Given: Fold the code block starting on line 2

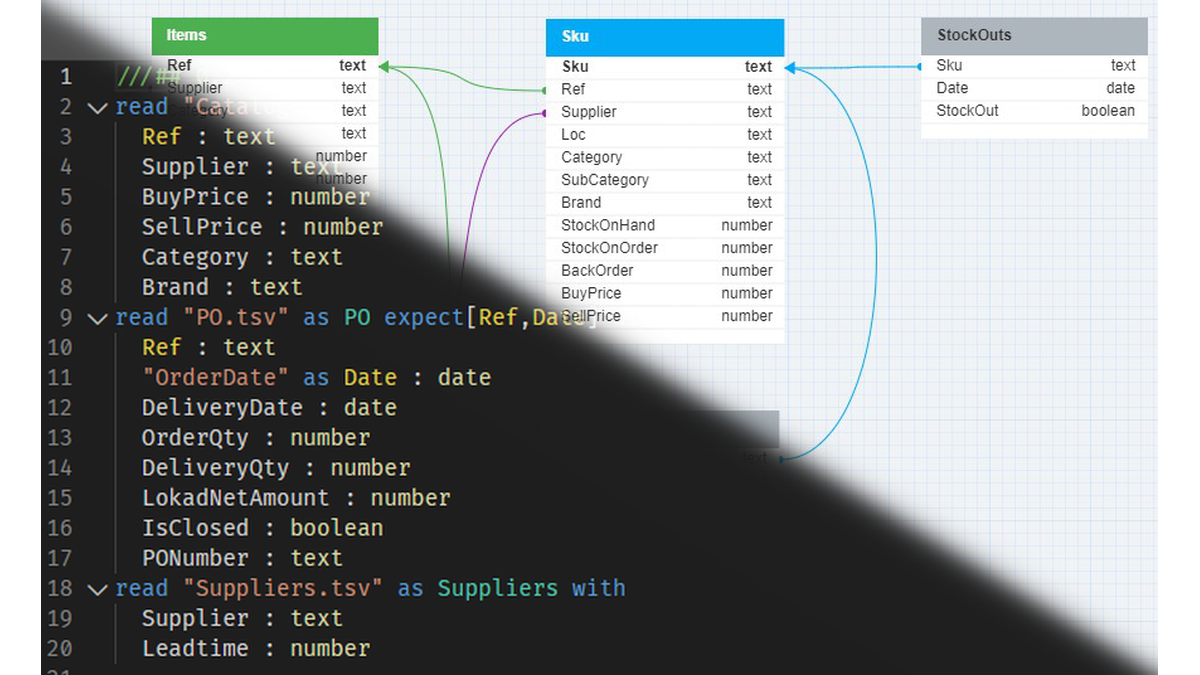Looking at the screenshot, I should pyautogui.click(x=97, y=107).
